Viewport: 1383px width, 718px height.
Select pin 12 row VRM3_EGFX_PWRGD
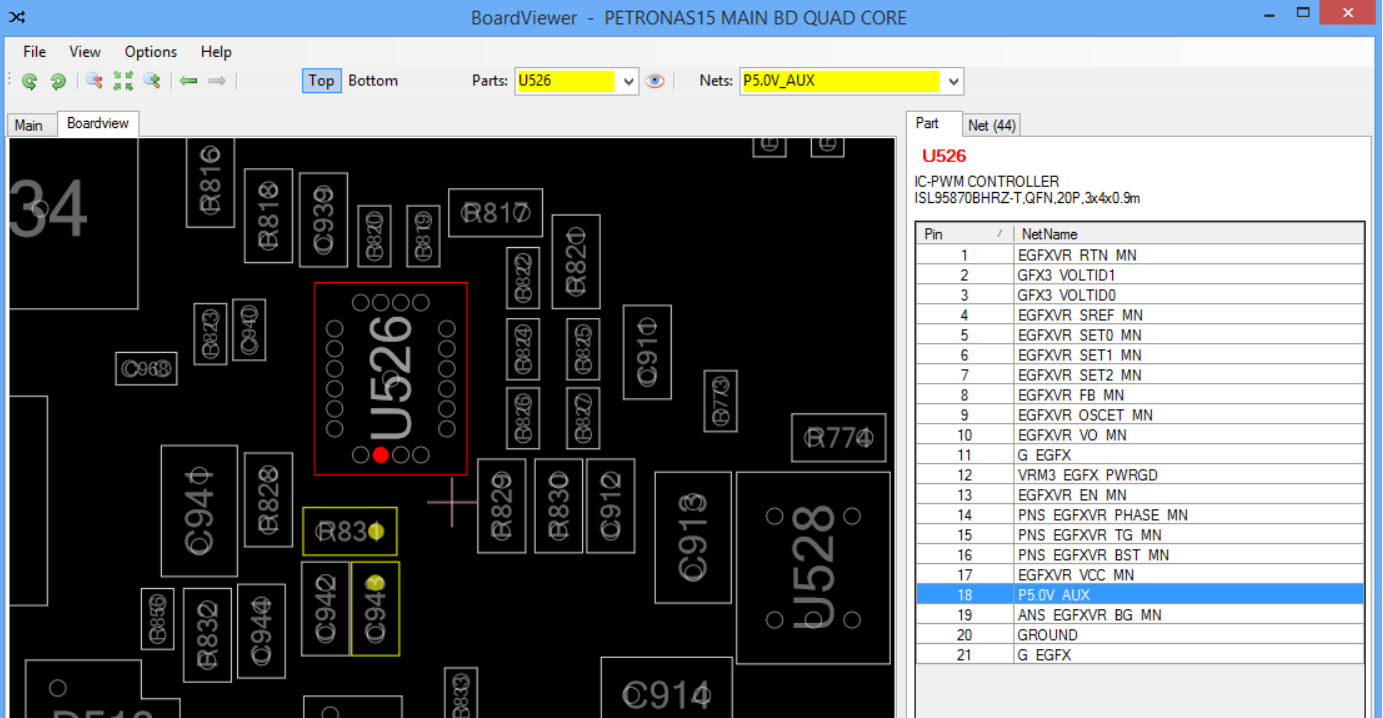[1140, 475]
